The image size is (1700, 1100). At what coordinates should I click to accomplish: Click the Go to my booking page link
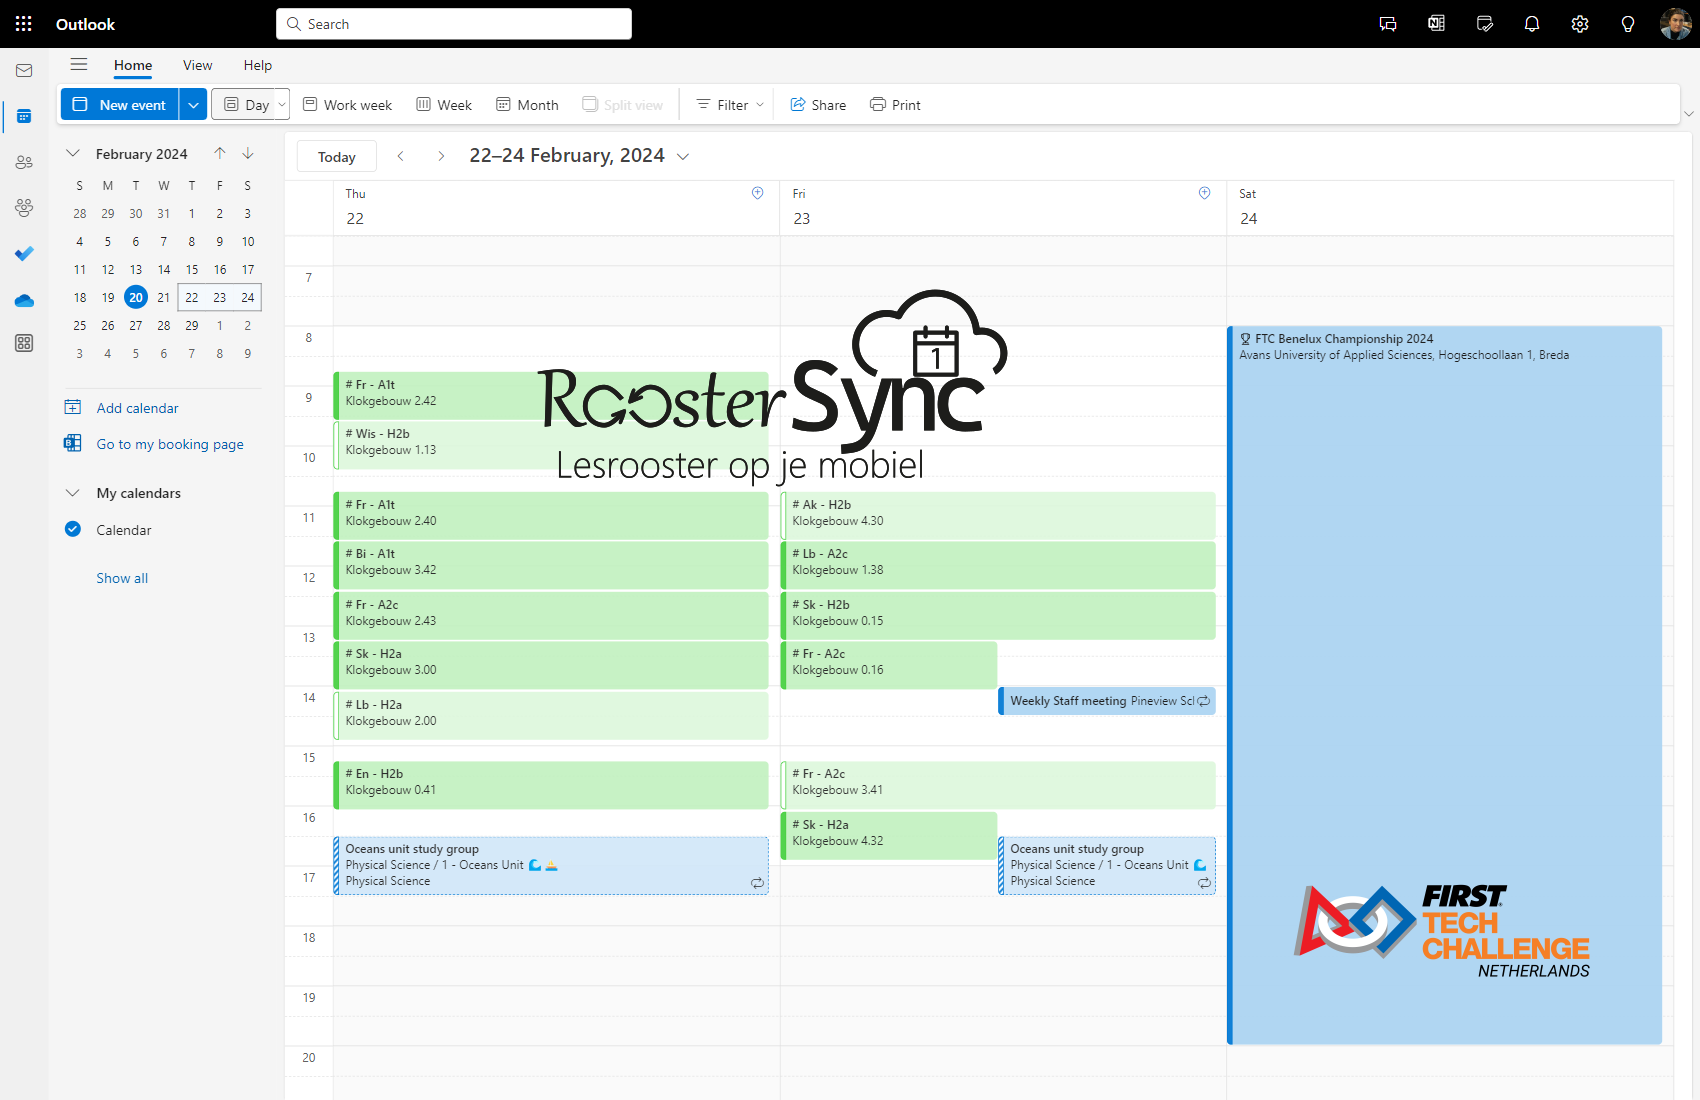[x=169, y=444]
